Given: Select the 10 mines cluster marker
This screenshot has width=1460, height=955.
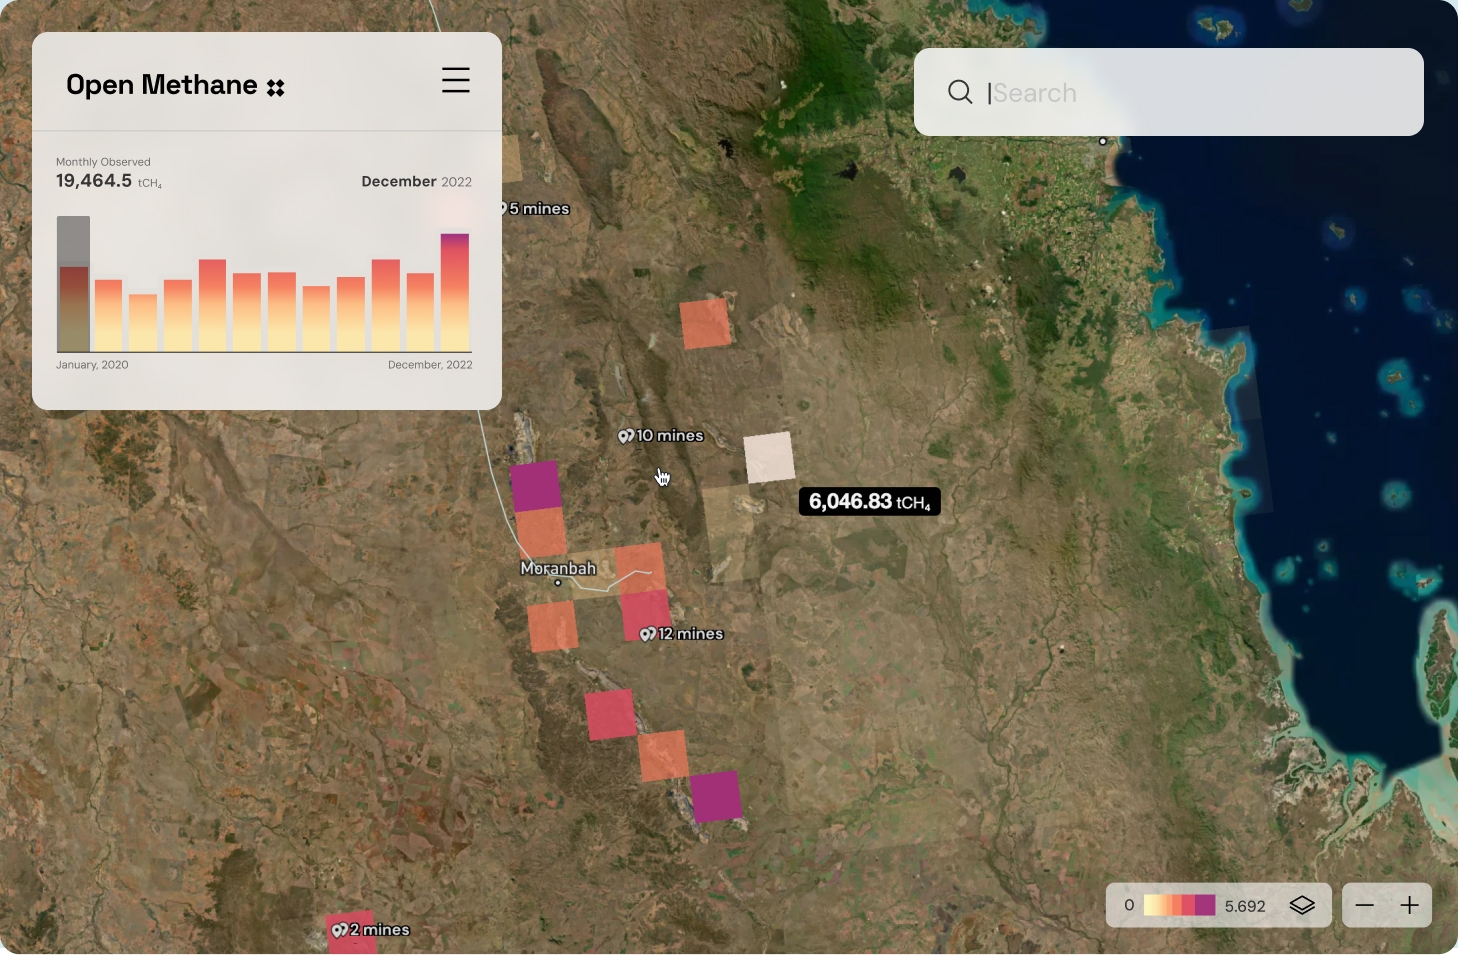Looking at the screenshot, I should coord(661,436).
